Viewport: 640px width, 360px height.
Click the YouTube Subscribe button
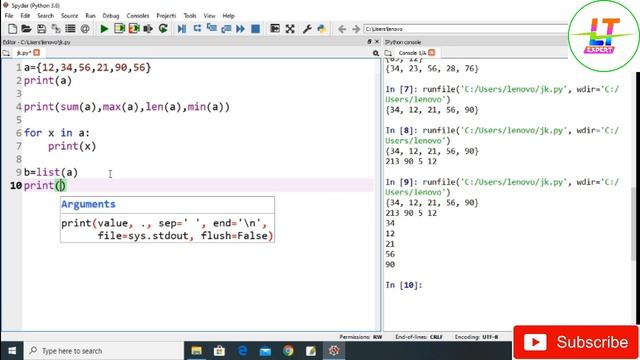[576, 342]
